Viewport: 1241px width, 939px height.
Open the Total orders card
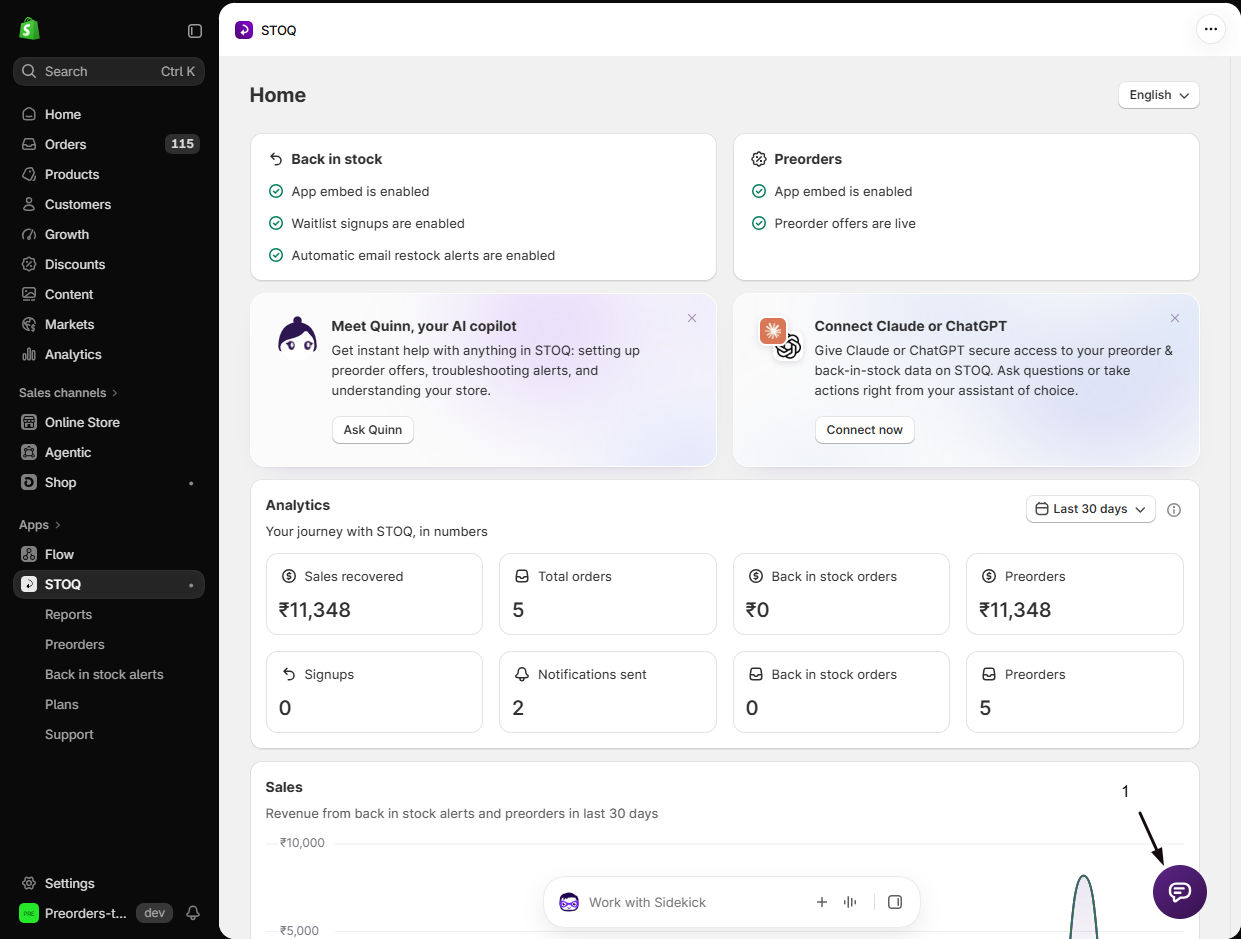click(608, 594)
